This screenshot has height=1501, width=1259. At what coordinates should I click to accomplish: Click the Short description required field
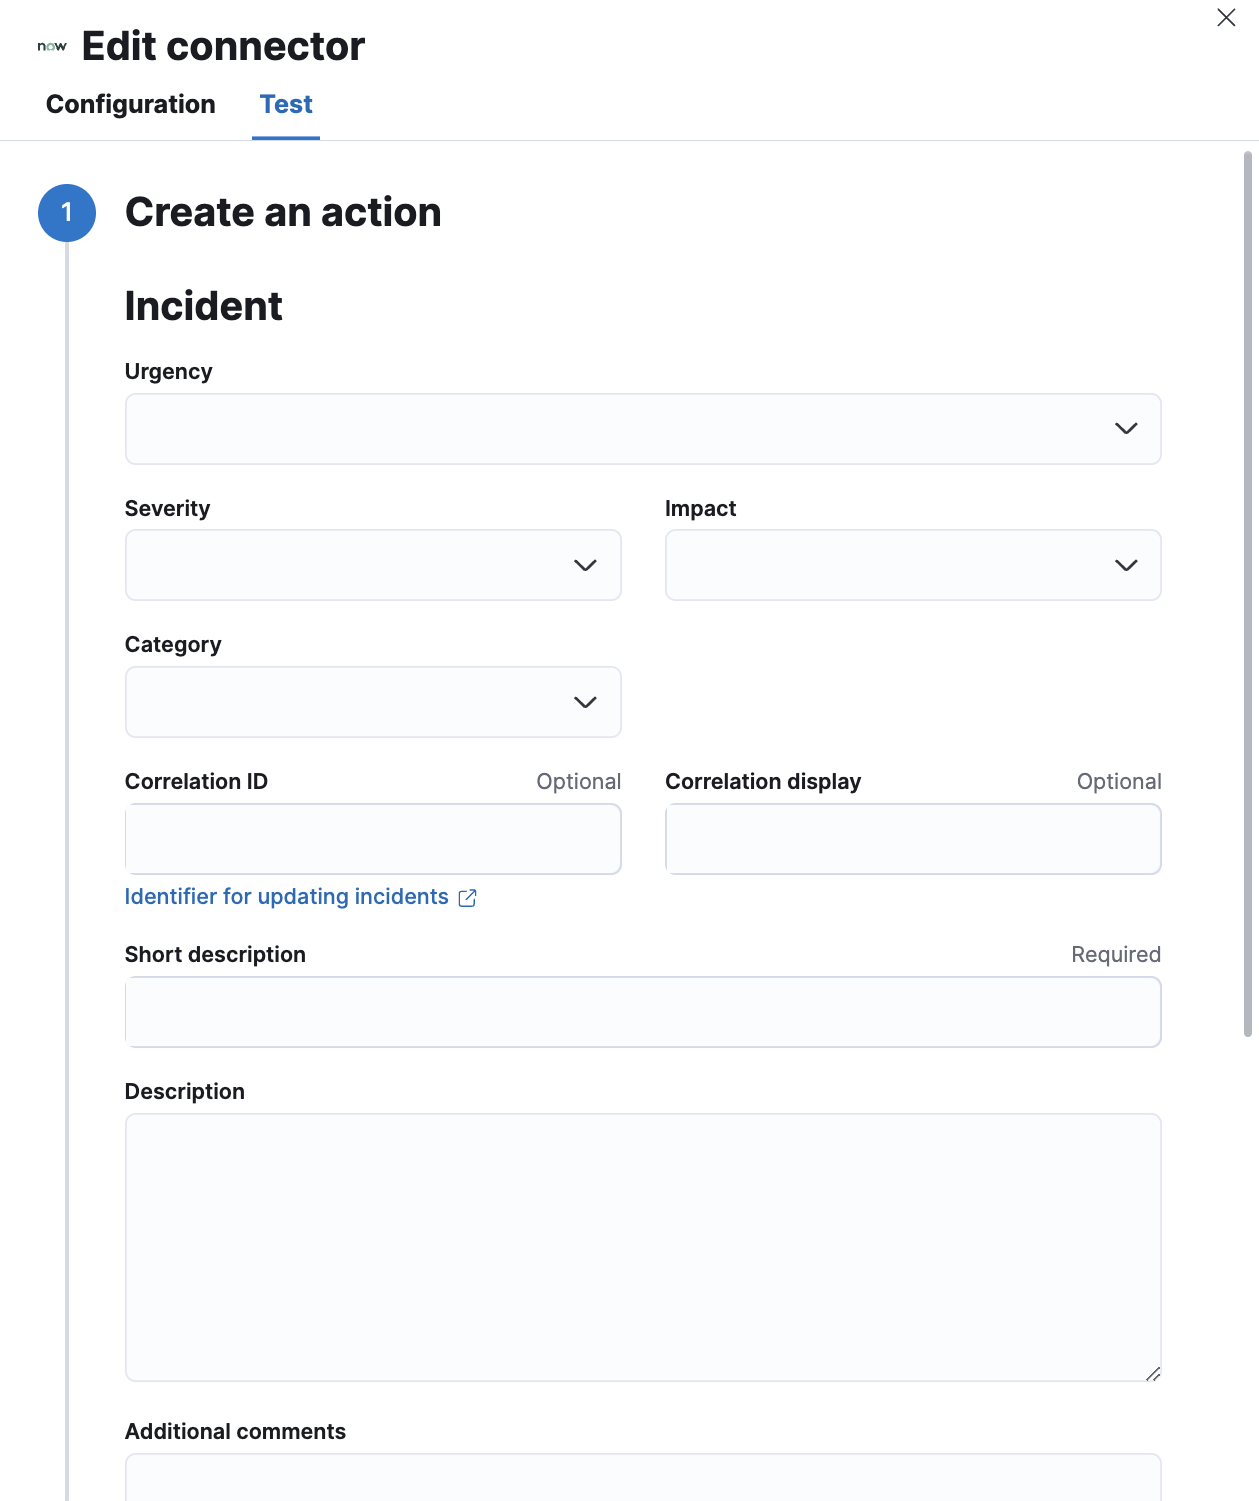tap(642, 1012)
